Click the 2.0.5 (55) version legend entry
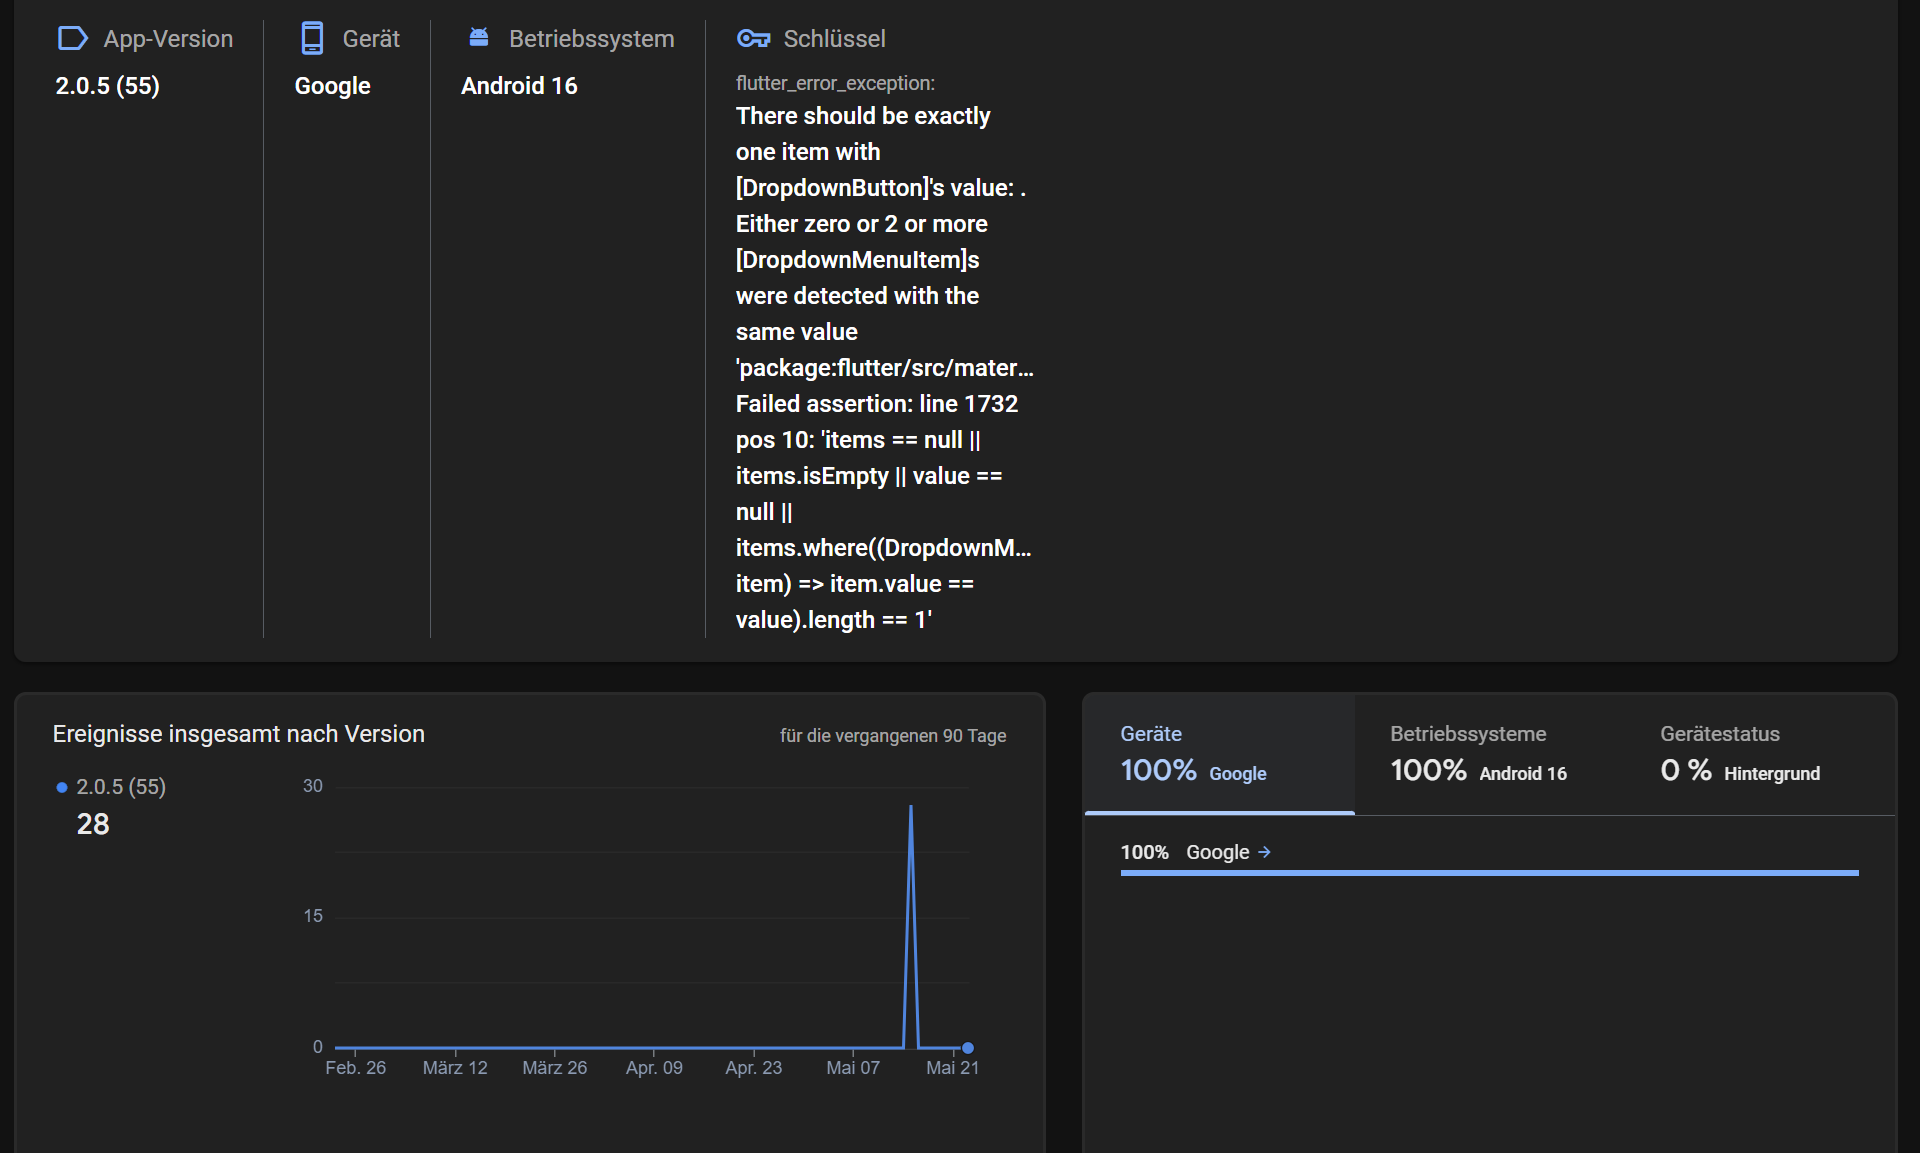The image size is (1920, 1153). pos(121,787)
